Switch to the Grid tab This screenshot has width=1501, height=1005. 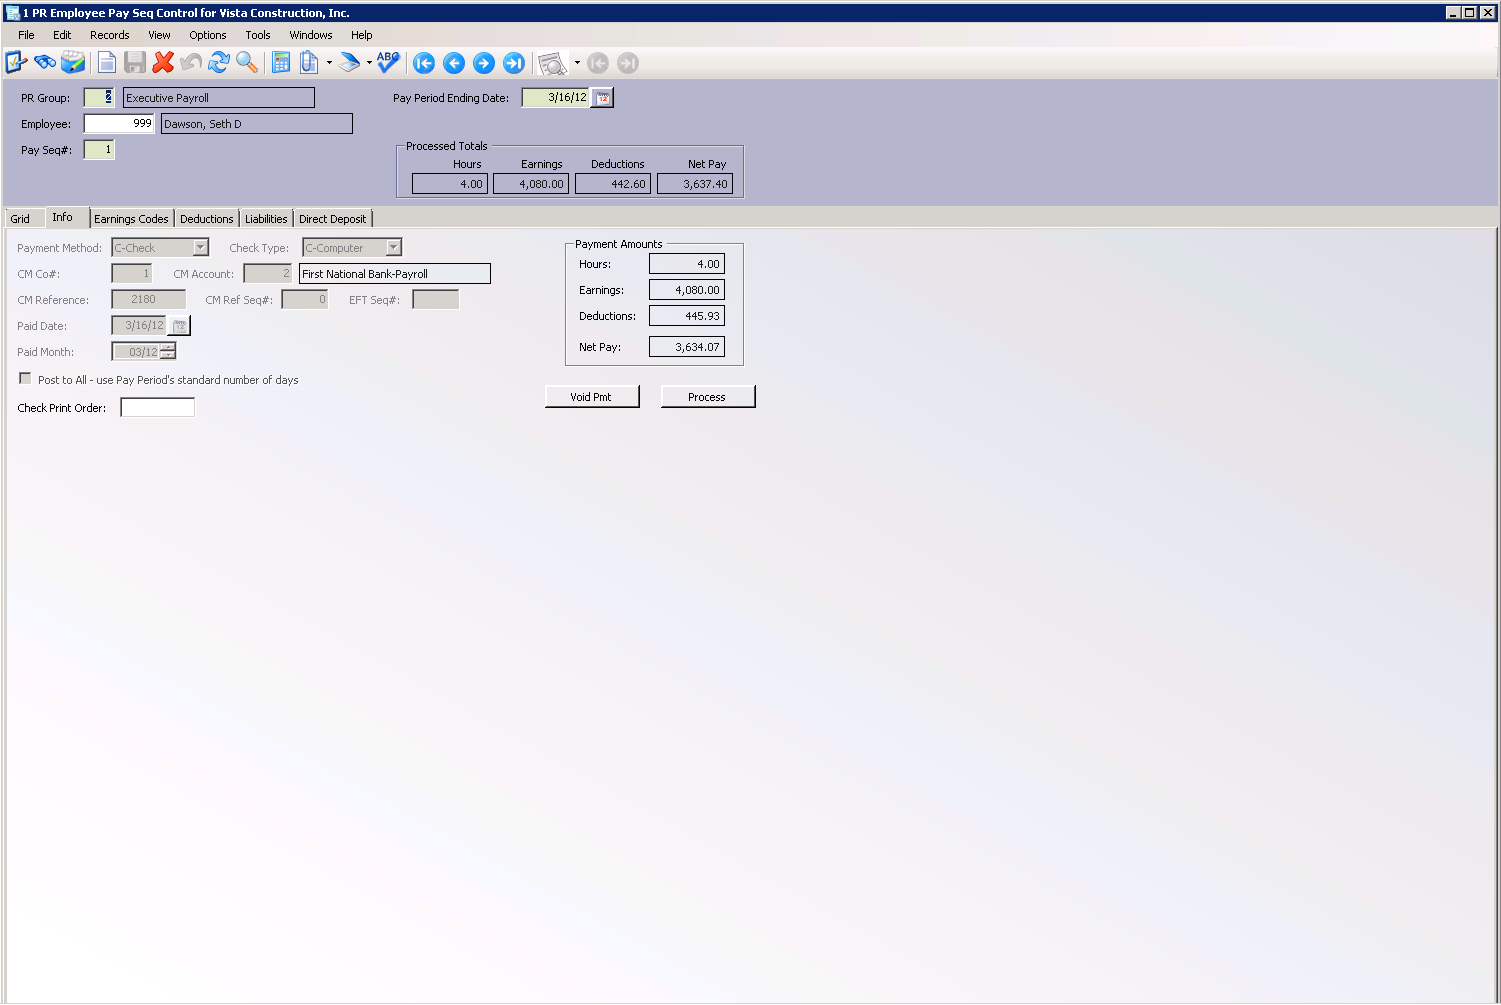(x=20, y=219)
